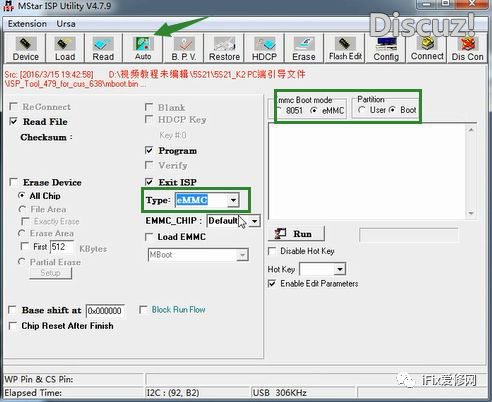This screenshot has width=492, height=402.
Task: Enable the Load EMMC checkbox
Action: [x=149, y=237]
